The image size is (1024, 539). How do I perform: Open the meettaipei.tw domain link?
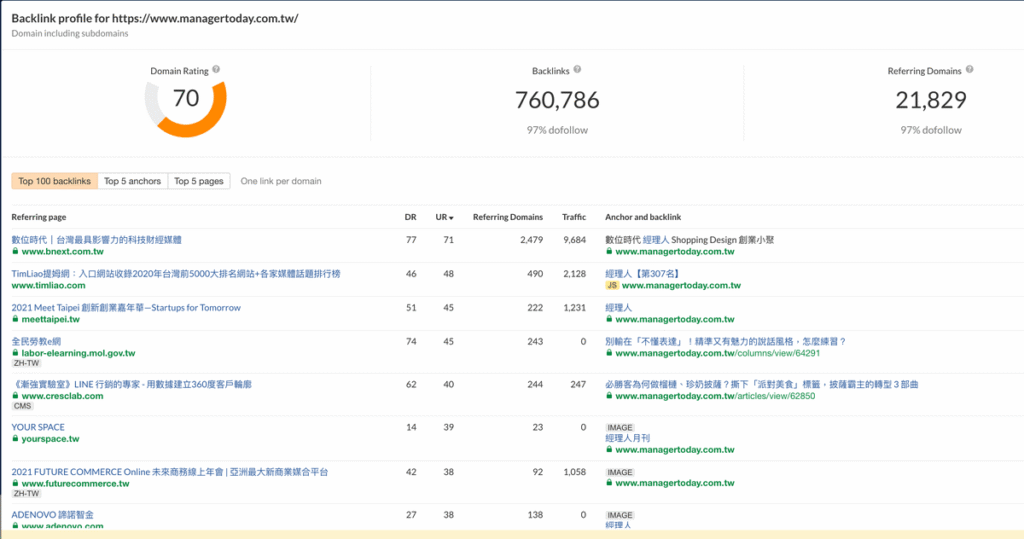[x=51, y=319]
